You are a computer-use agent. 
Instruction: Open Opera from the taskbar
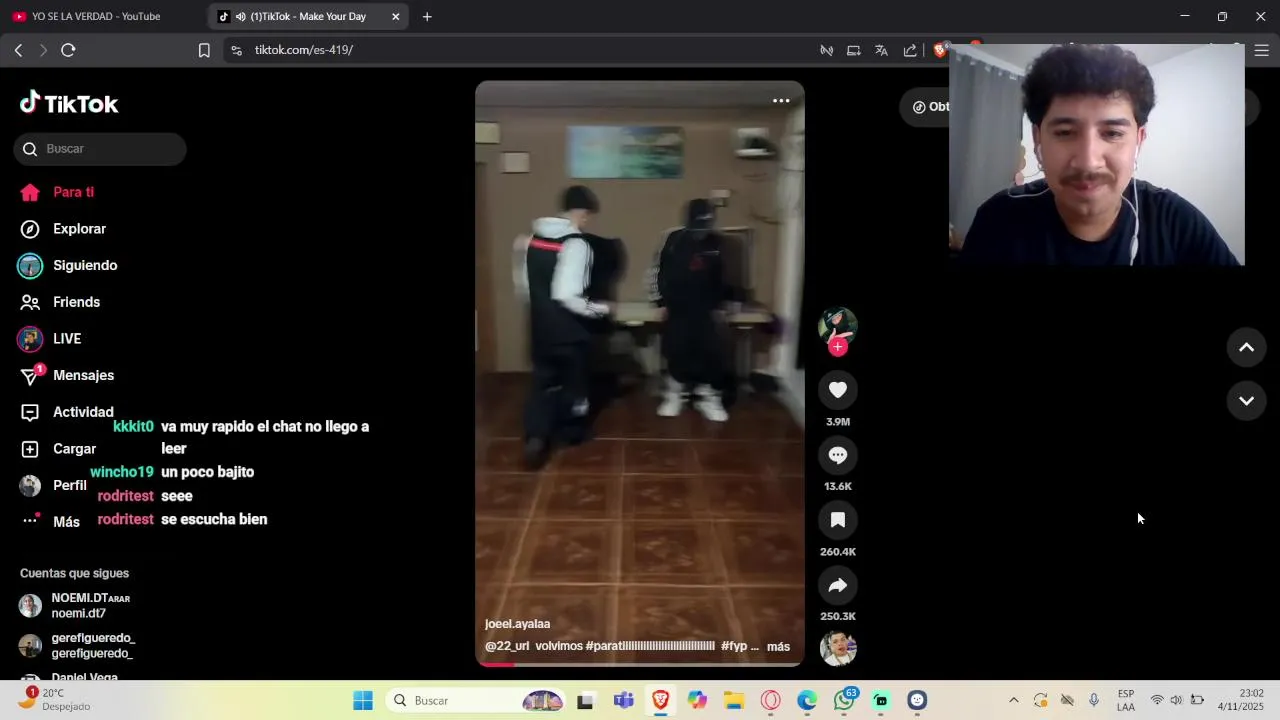[x=771, y=700]
